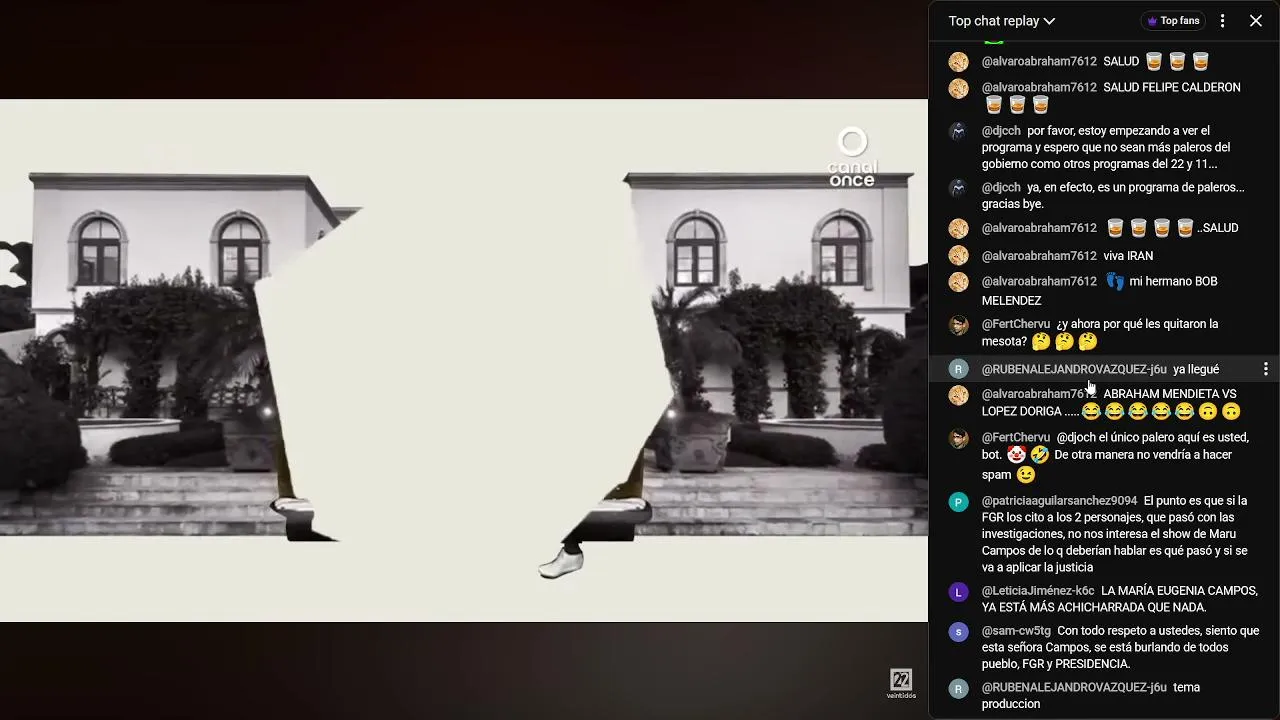Open @alvaroabraham7612 username on 'viva IRAN' message

[x=1039, y=256]
